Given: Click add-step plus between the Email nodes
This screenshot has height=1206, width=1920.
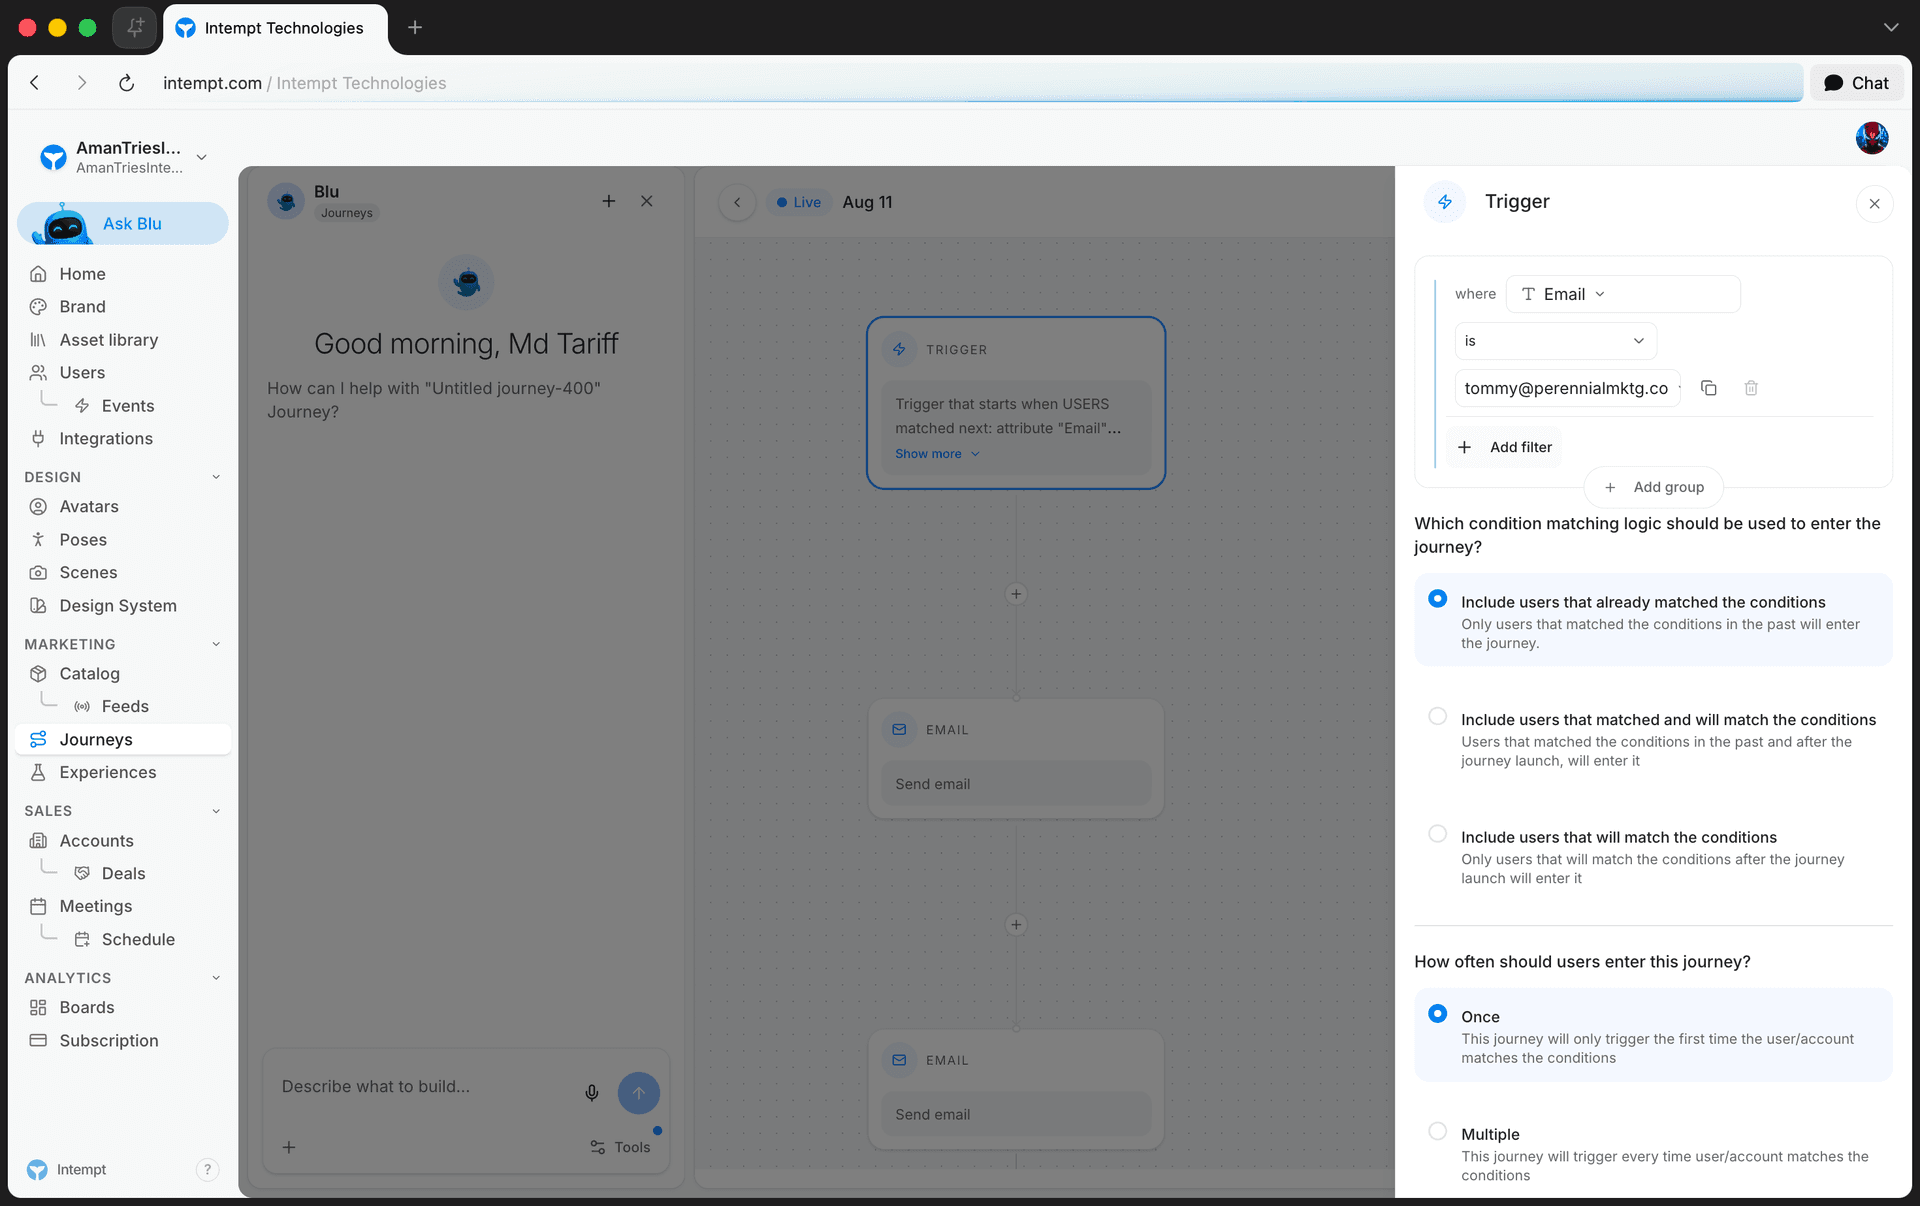Looking at the screenshot, I should point(1016,925).
